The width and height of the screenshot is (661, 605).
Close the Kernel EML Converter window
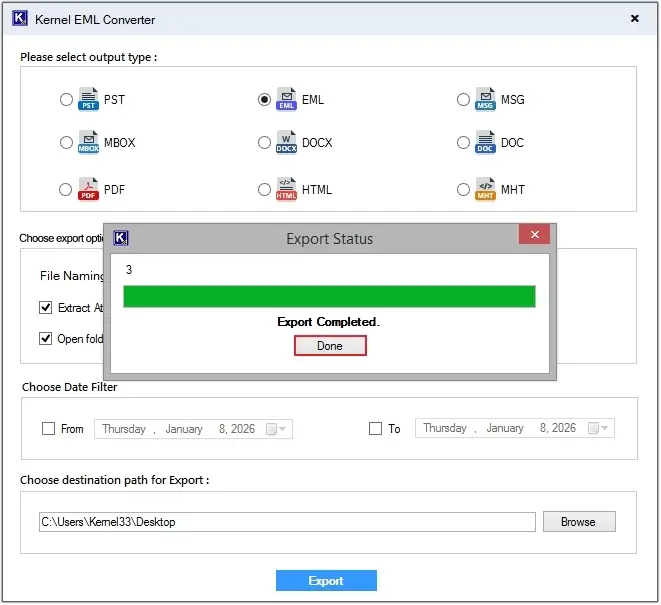point(634,19)
